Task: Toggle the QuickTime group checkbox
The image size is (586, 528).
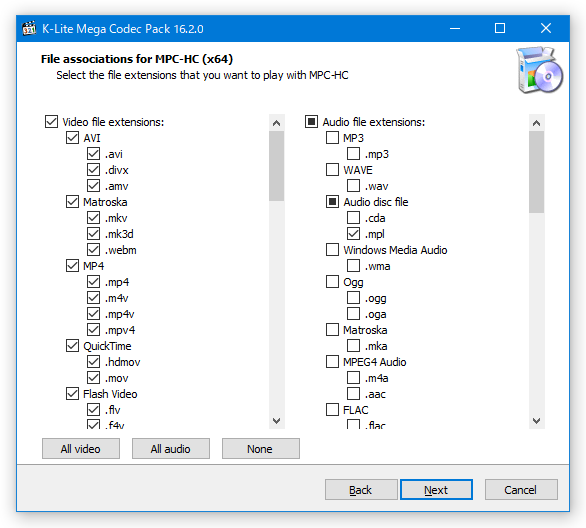Action: (72, 346)
